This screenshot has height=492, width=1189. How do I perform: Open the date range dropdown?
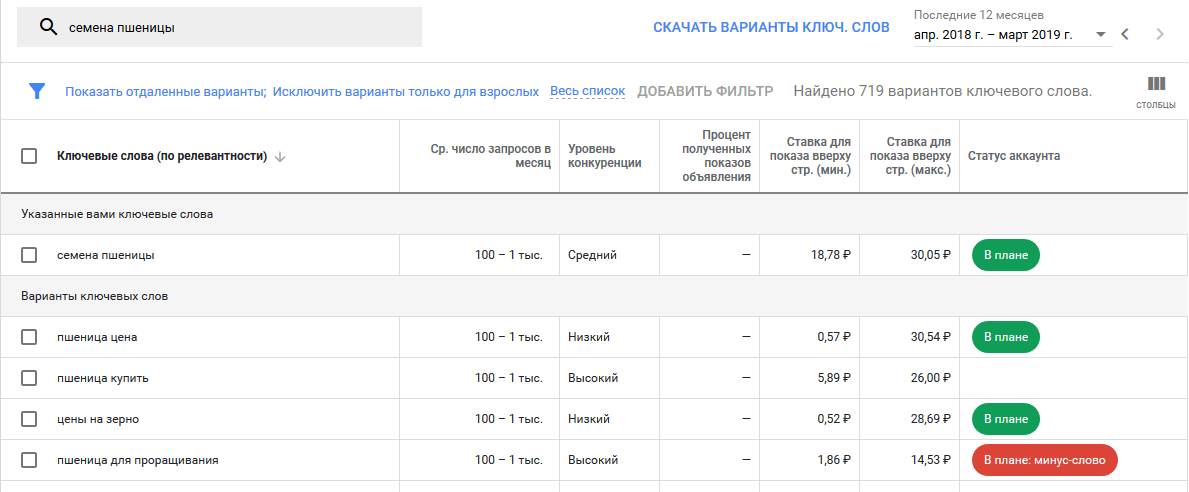1012,35
